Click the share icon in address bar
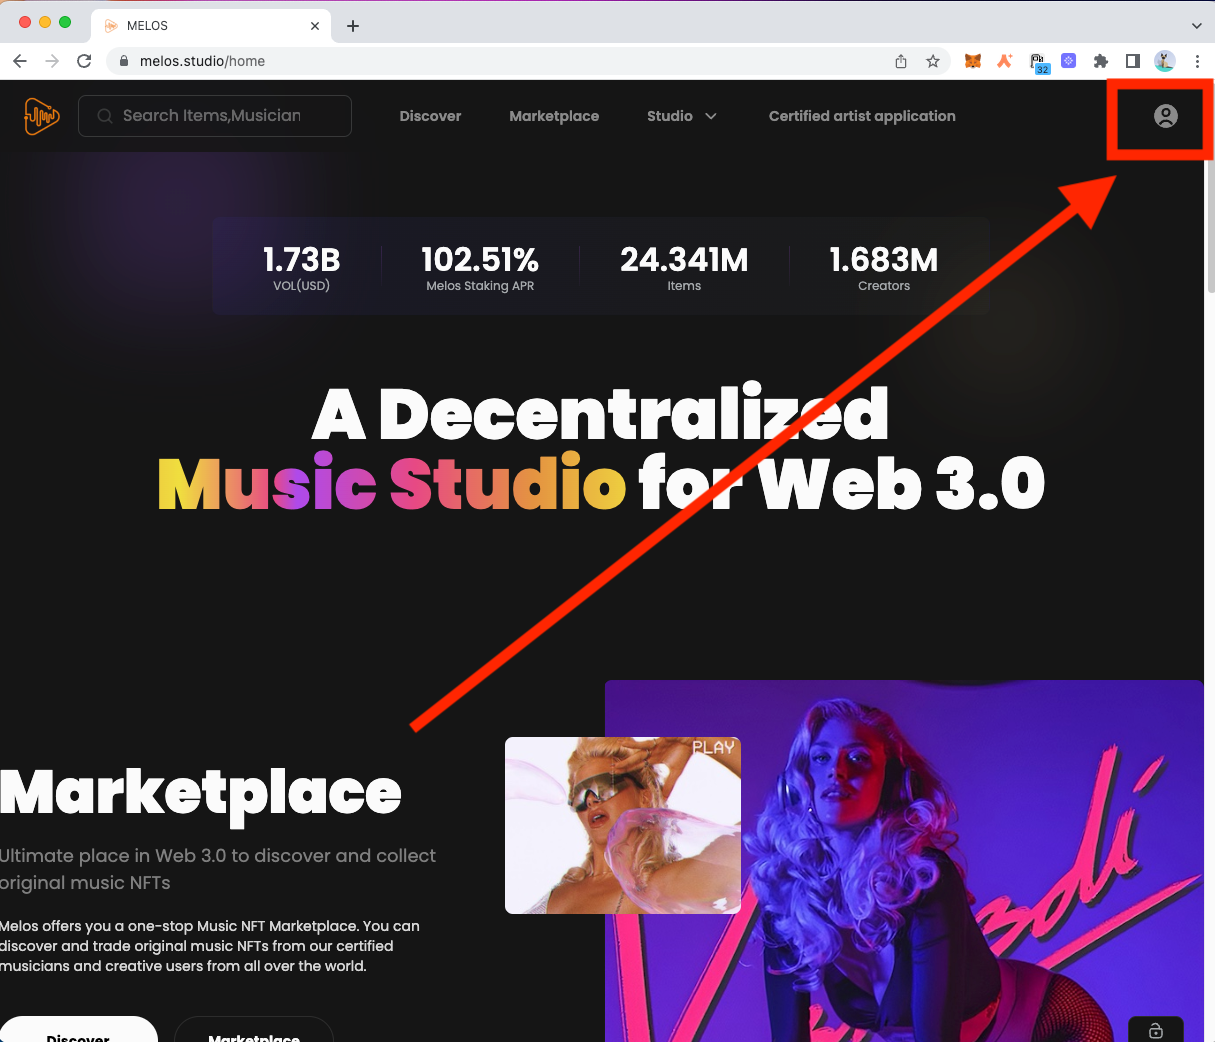1215x1042 pixels. click(x=900, y=61)
